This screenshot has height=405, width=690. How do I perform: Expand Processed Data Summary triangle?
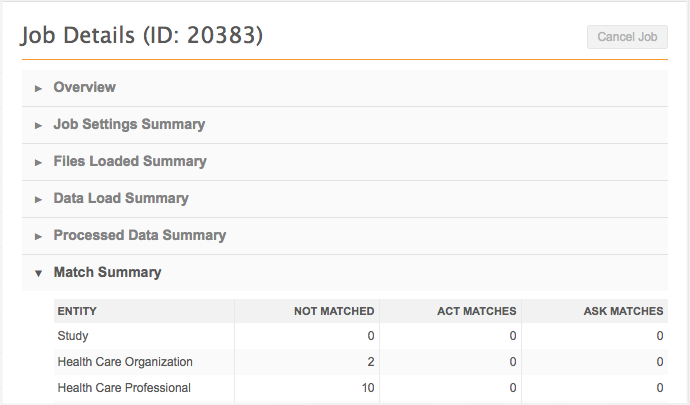pyautogui.click(x=38, y=236)
